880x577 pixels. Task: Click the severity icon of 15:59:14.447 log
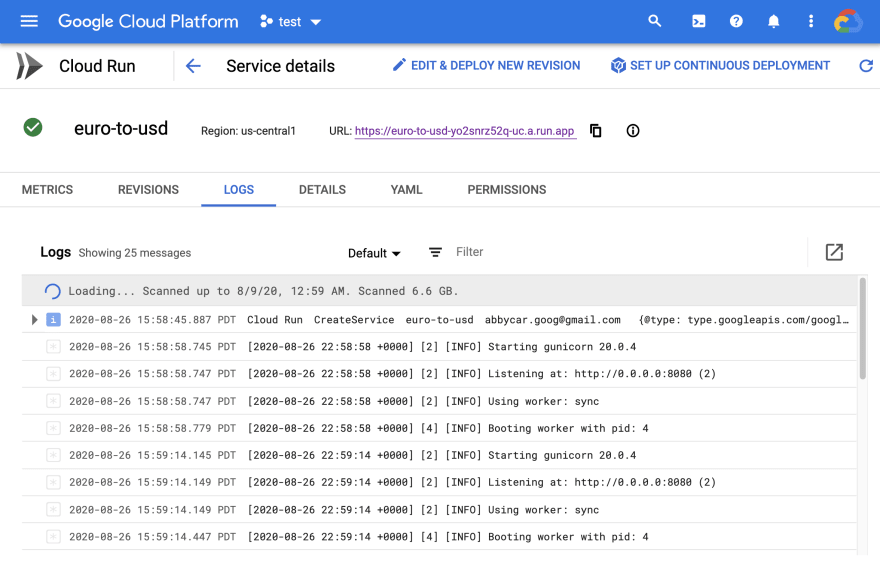[53, 537]
